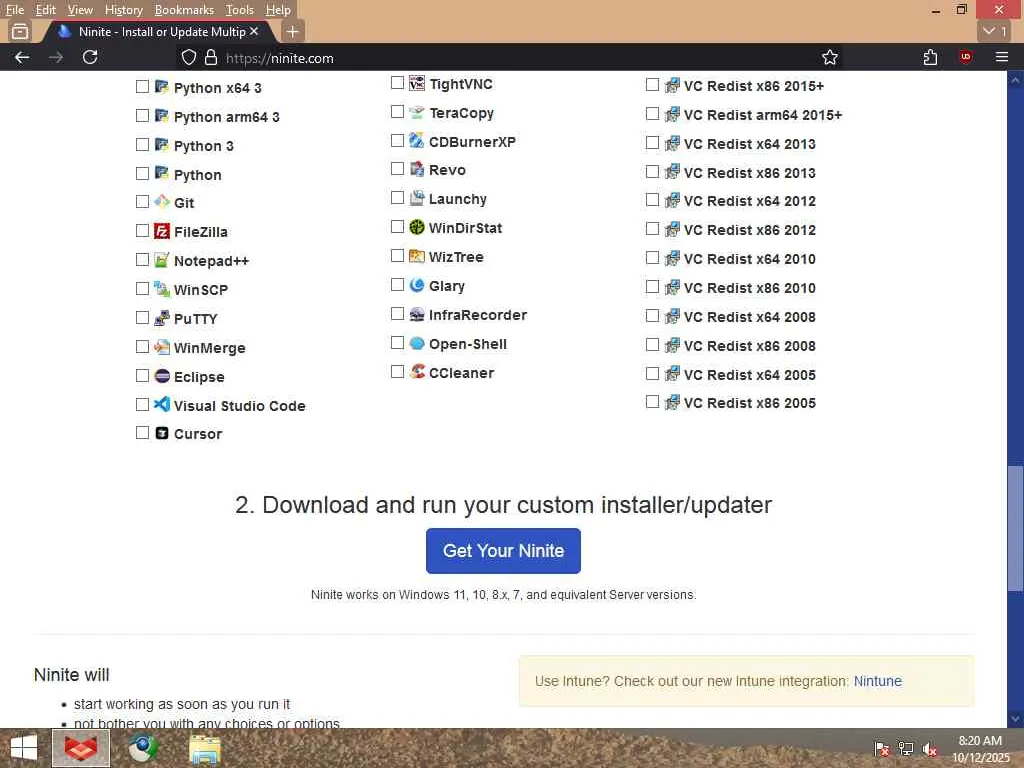Click the Eclipse icon
1024x768 pixels.
(x=162, y=376)
